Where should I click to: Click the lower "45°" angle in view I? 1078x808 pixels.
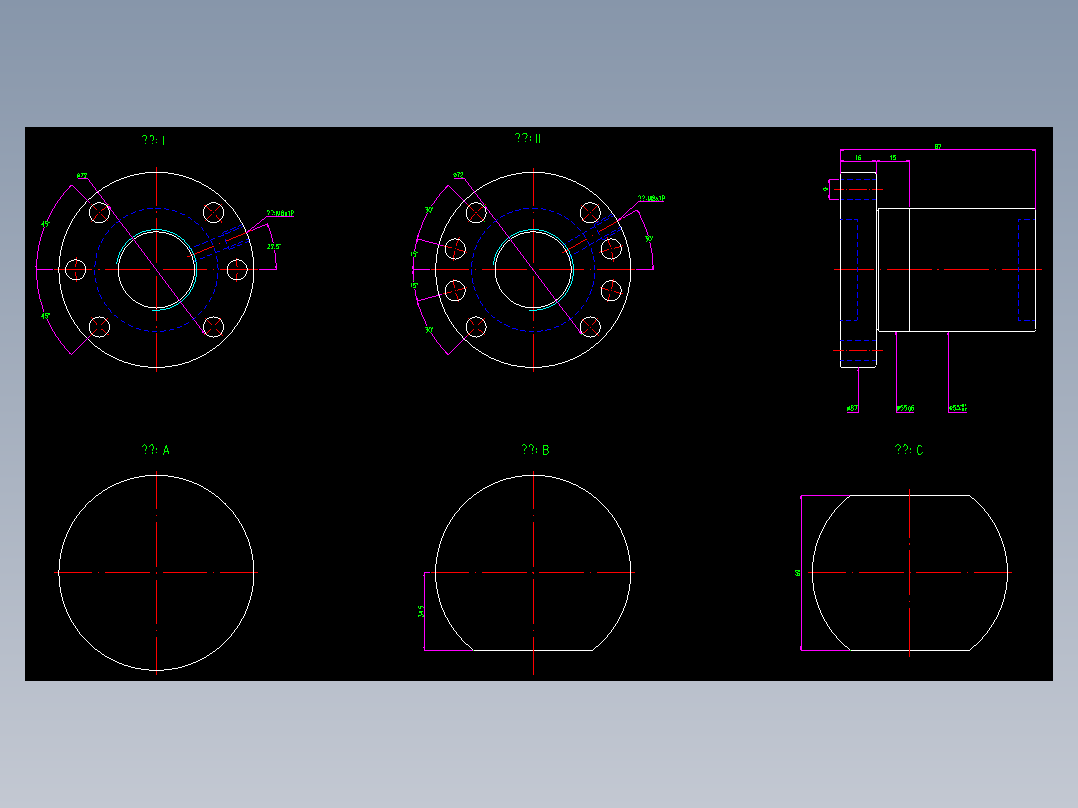point(45,316)
